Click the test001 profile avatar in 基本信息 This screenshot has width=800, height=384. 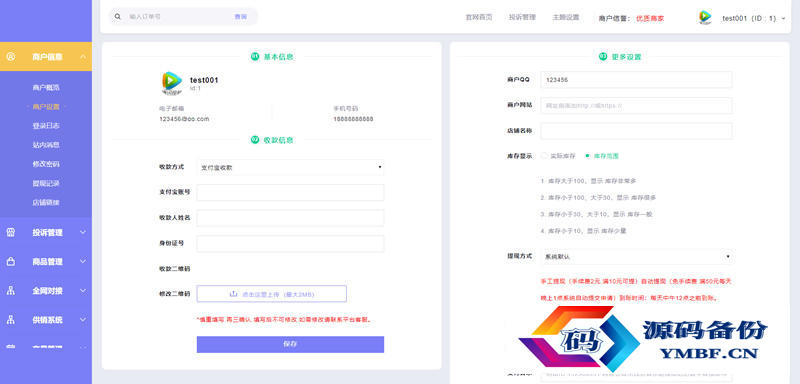171,83
